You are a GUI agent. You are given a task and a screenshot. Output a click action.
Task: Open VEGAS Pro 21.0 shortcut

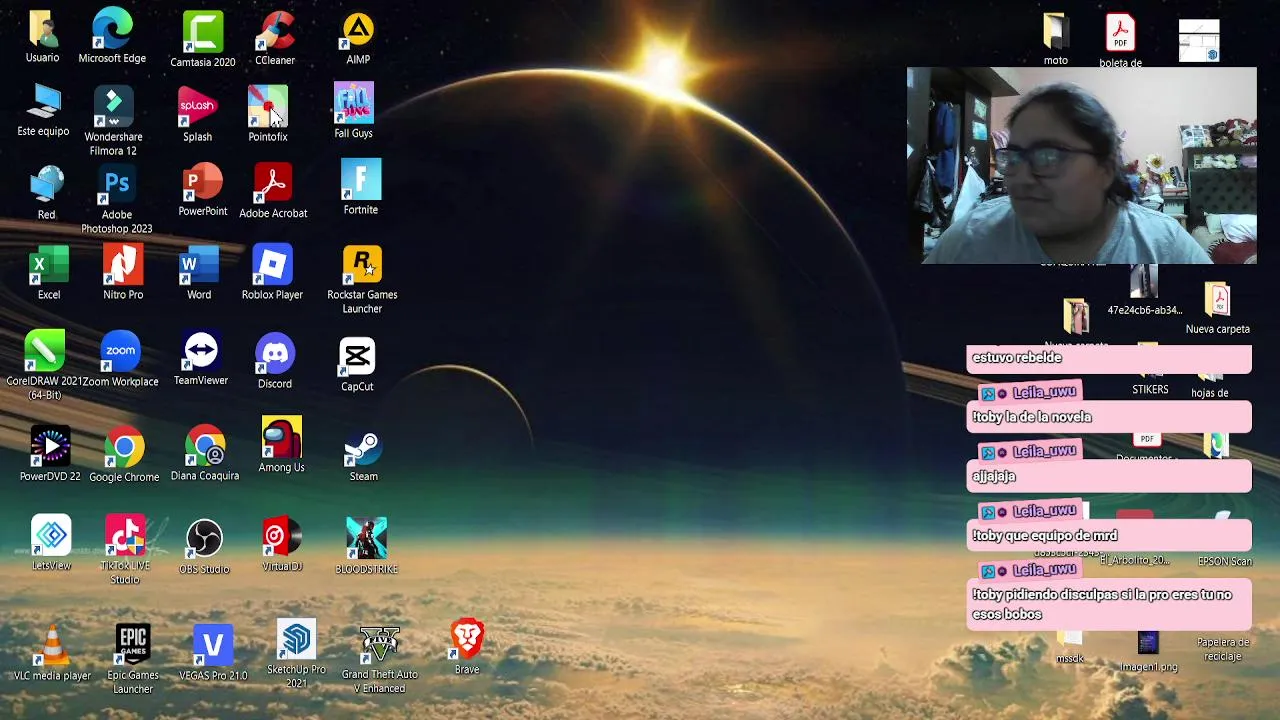213,646
